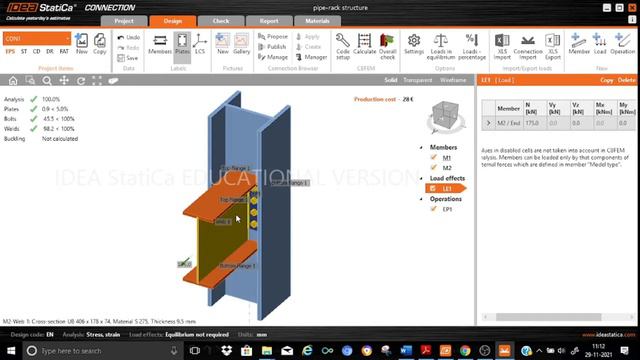Open the Manager tool
640x360 pixels.
tap(311, 57)
